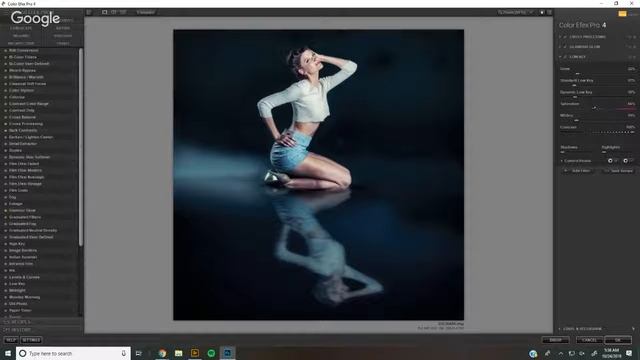Open Spotify from the taskbar
The image size is (640, 360).
point(211,353)
